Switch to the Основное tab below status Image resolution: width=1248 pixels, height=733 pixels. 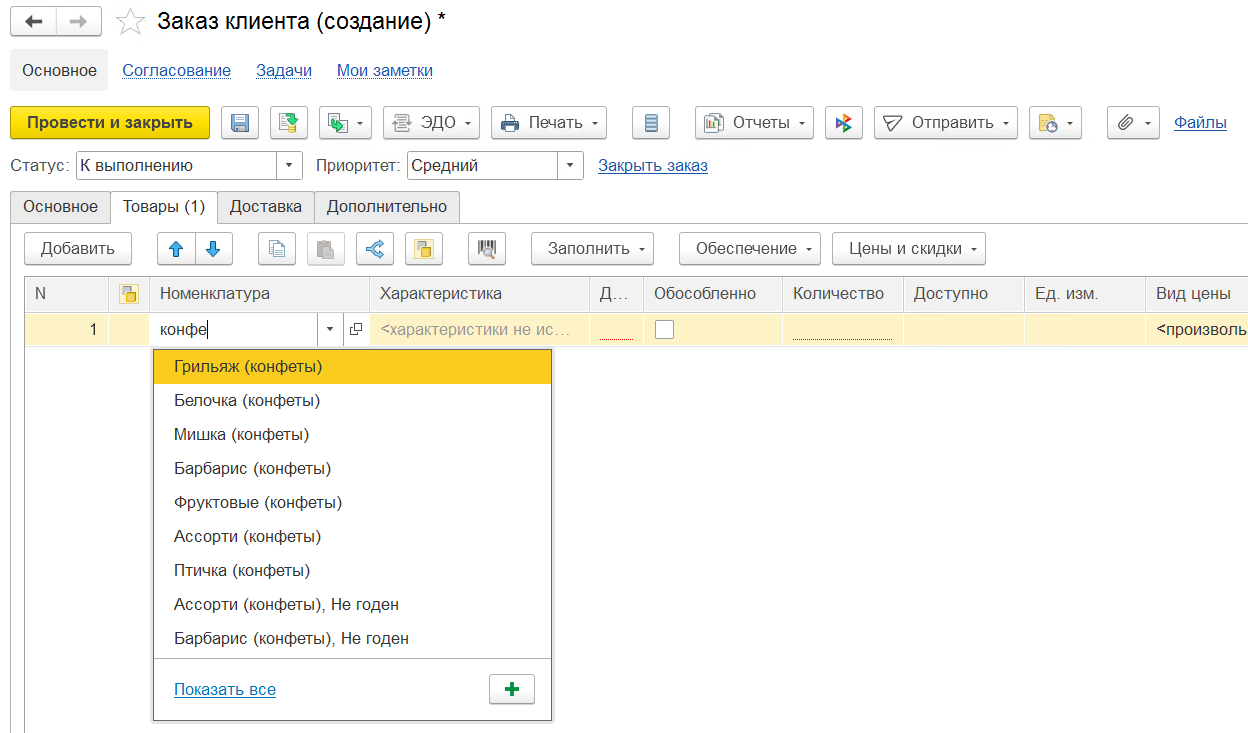pyautogui.click(x=60, y=207)
